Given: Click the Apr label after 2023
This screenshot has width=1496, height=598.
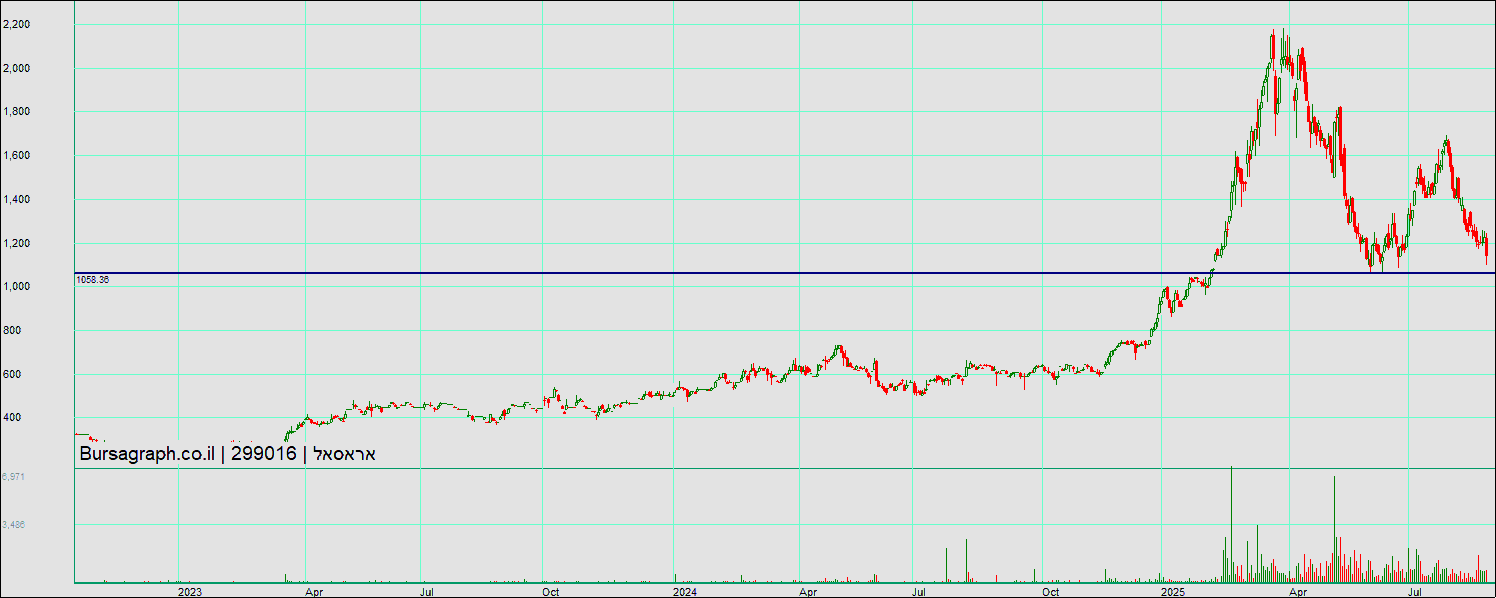Looking at the screenshot, I should [x=313, y=592].
